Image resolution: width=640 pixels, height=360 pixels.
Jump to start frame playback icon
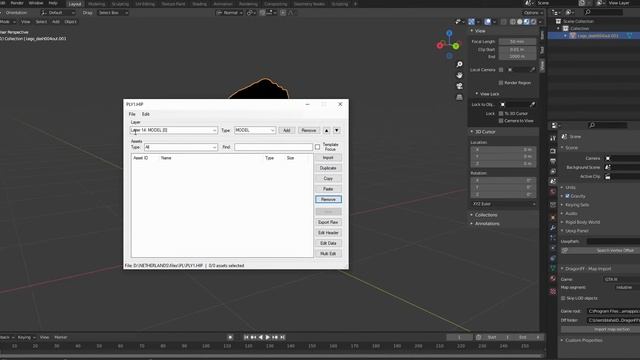246,337
